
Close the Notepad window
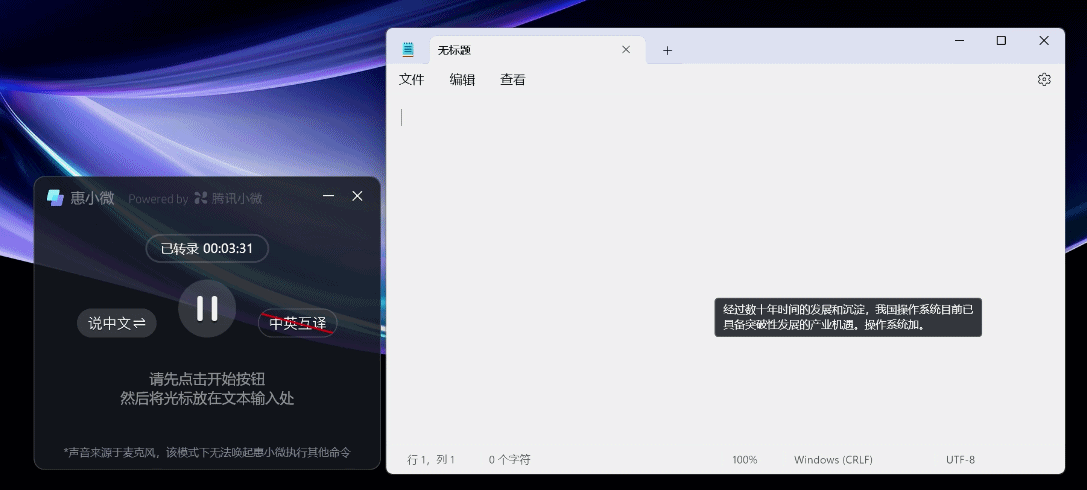click(x=1044, y=41)
